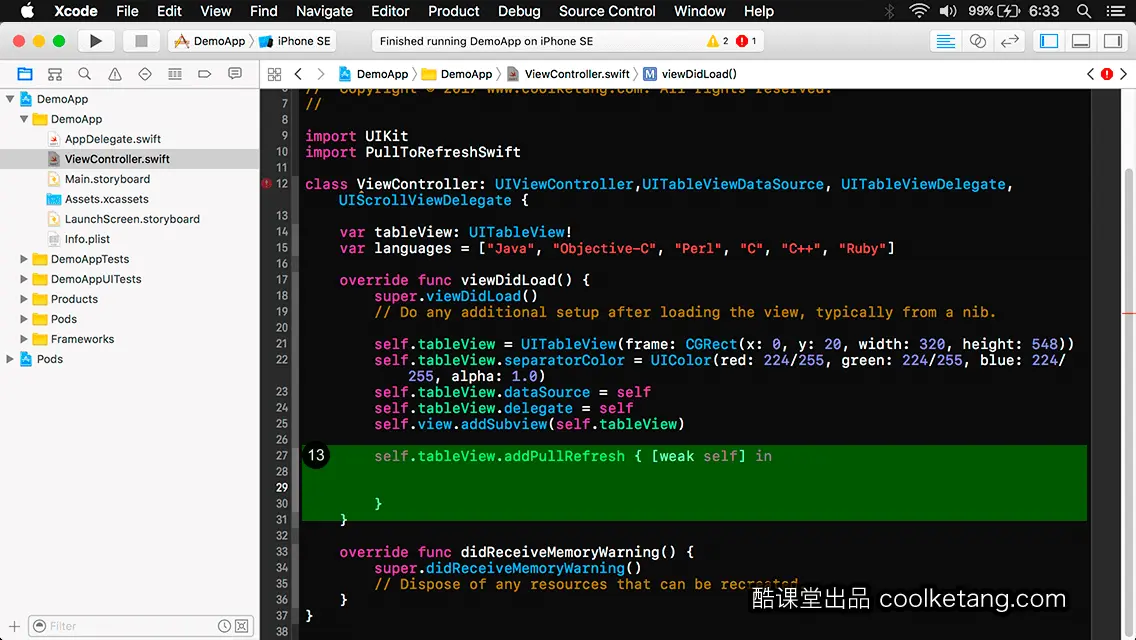This screenshot has width=1136, height=640.
Task: Add a new file with plus button
Action: [x=14, y=626]
